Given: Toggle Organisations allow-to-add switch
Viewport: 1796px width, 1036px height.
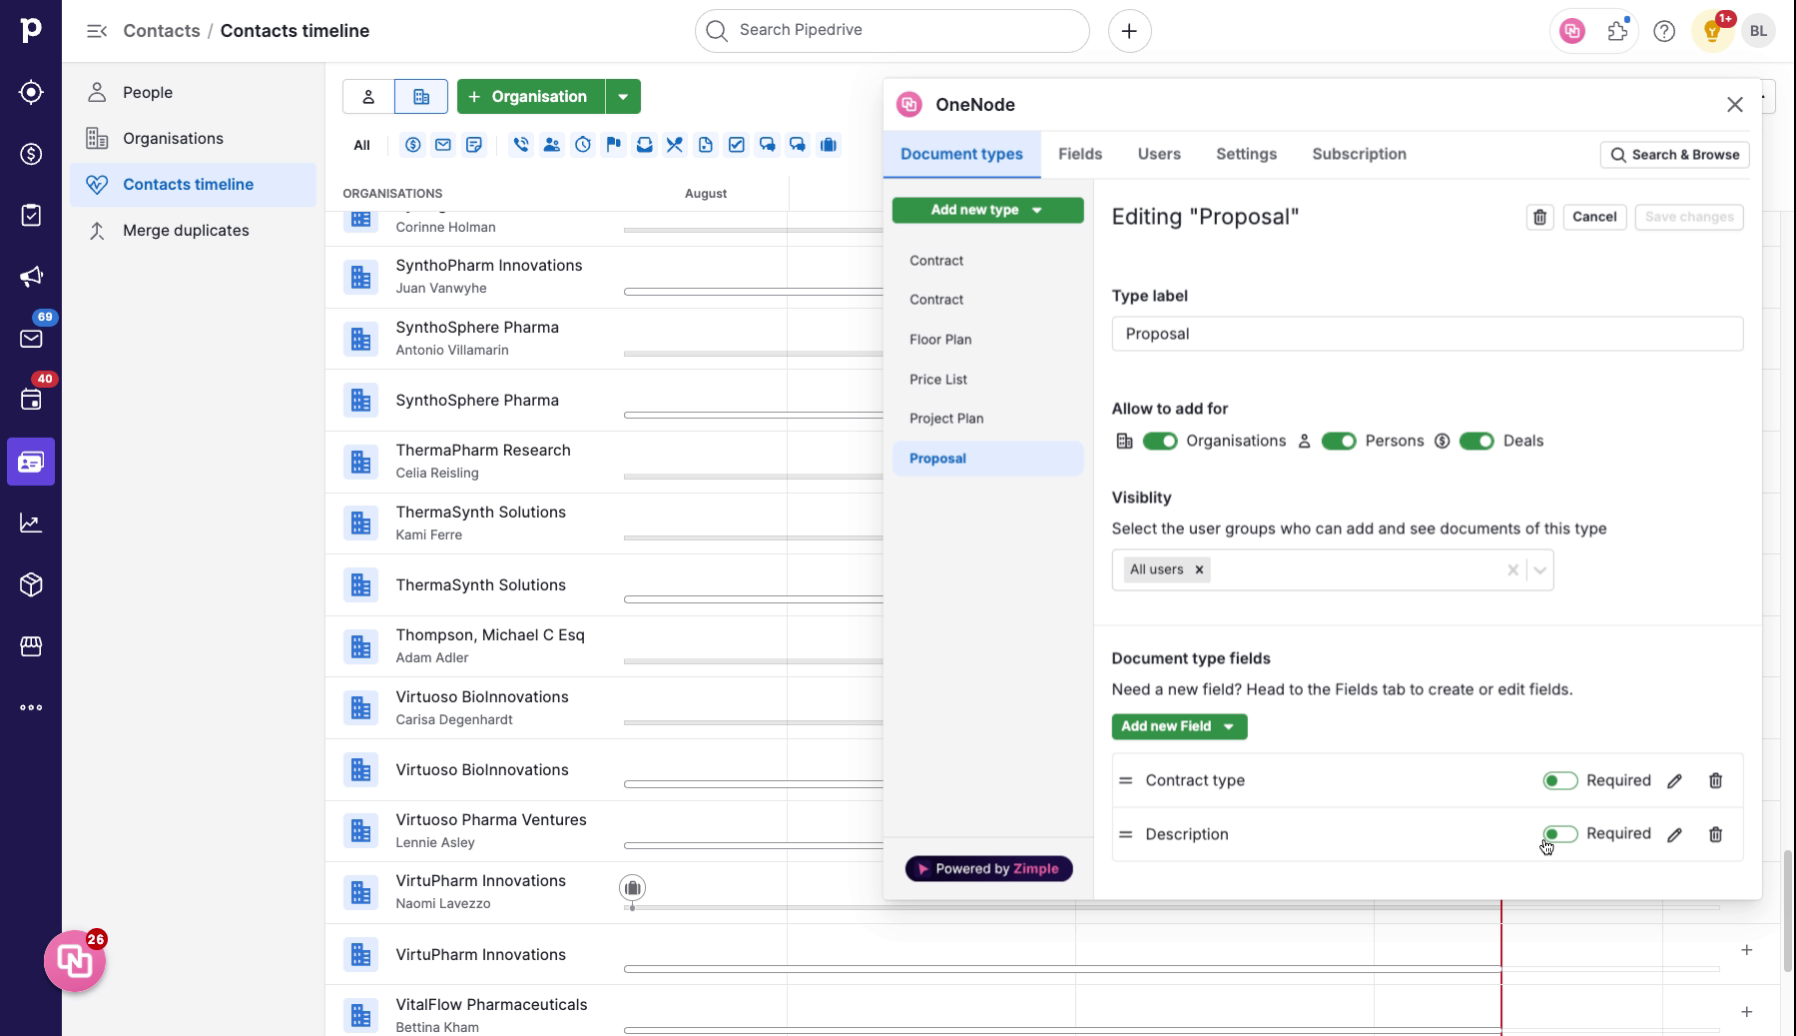Looking at the screenshot, I should point(1160,441).
